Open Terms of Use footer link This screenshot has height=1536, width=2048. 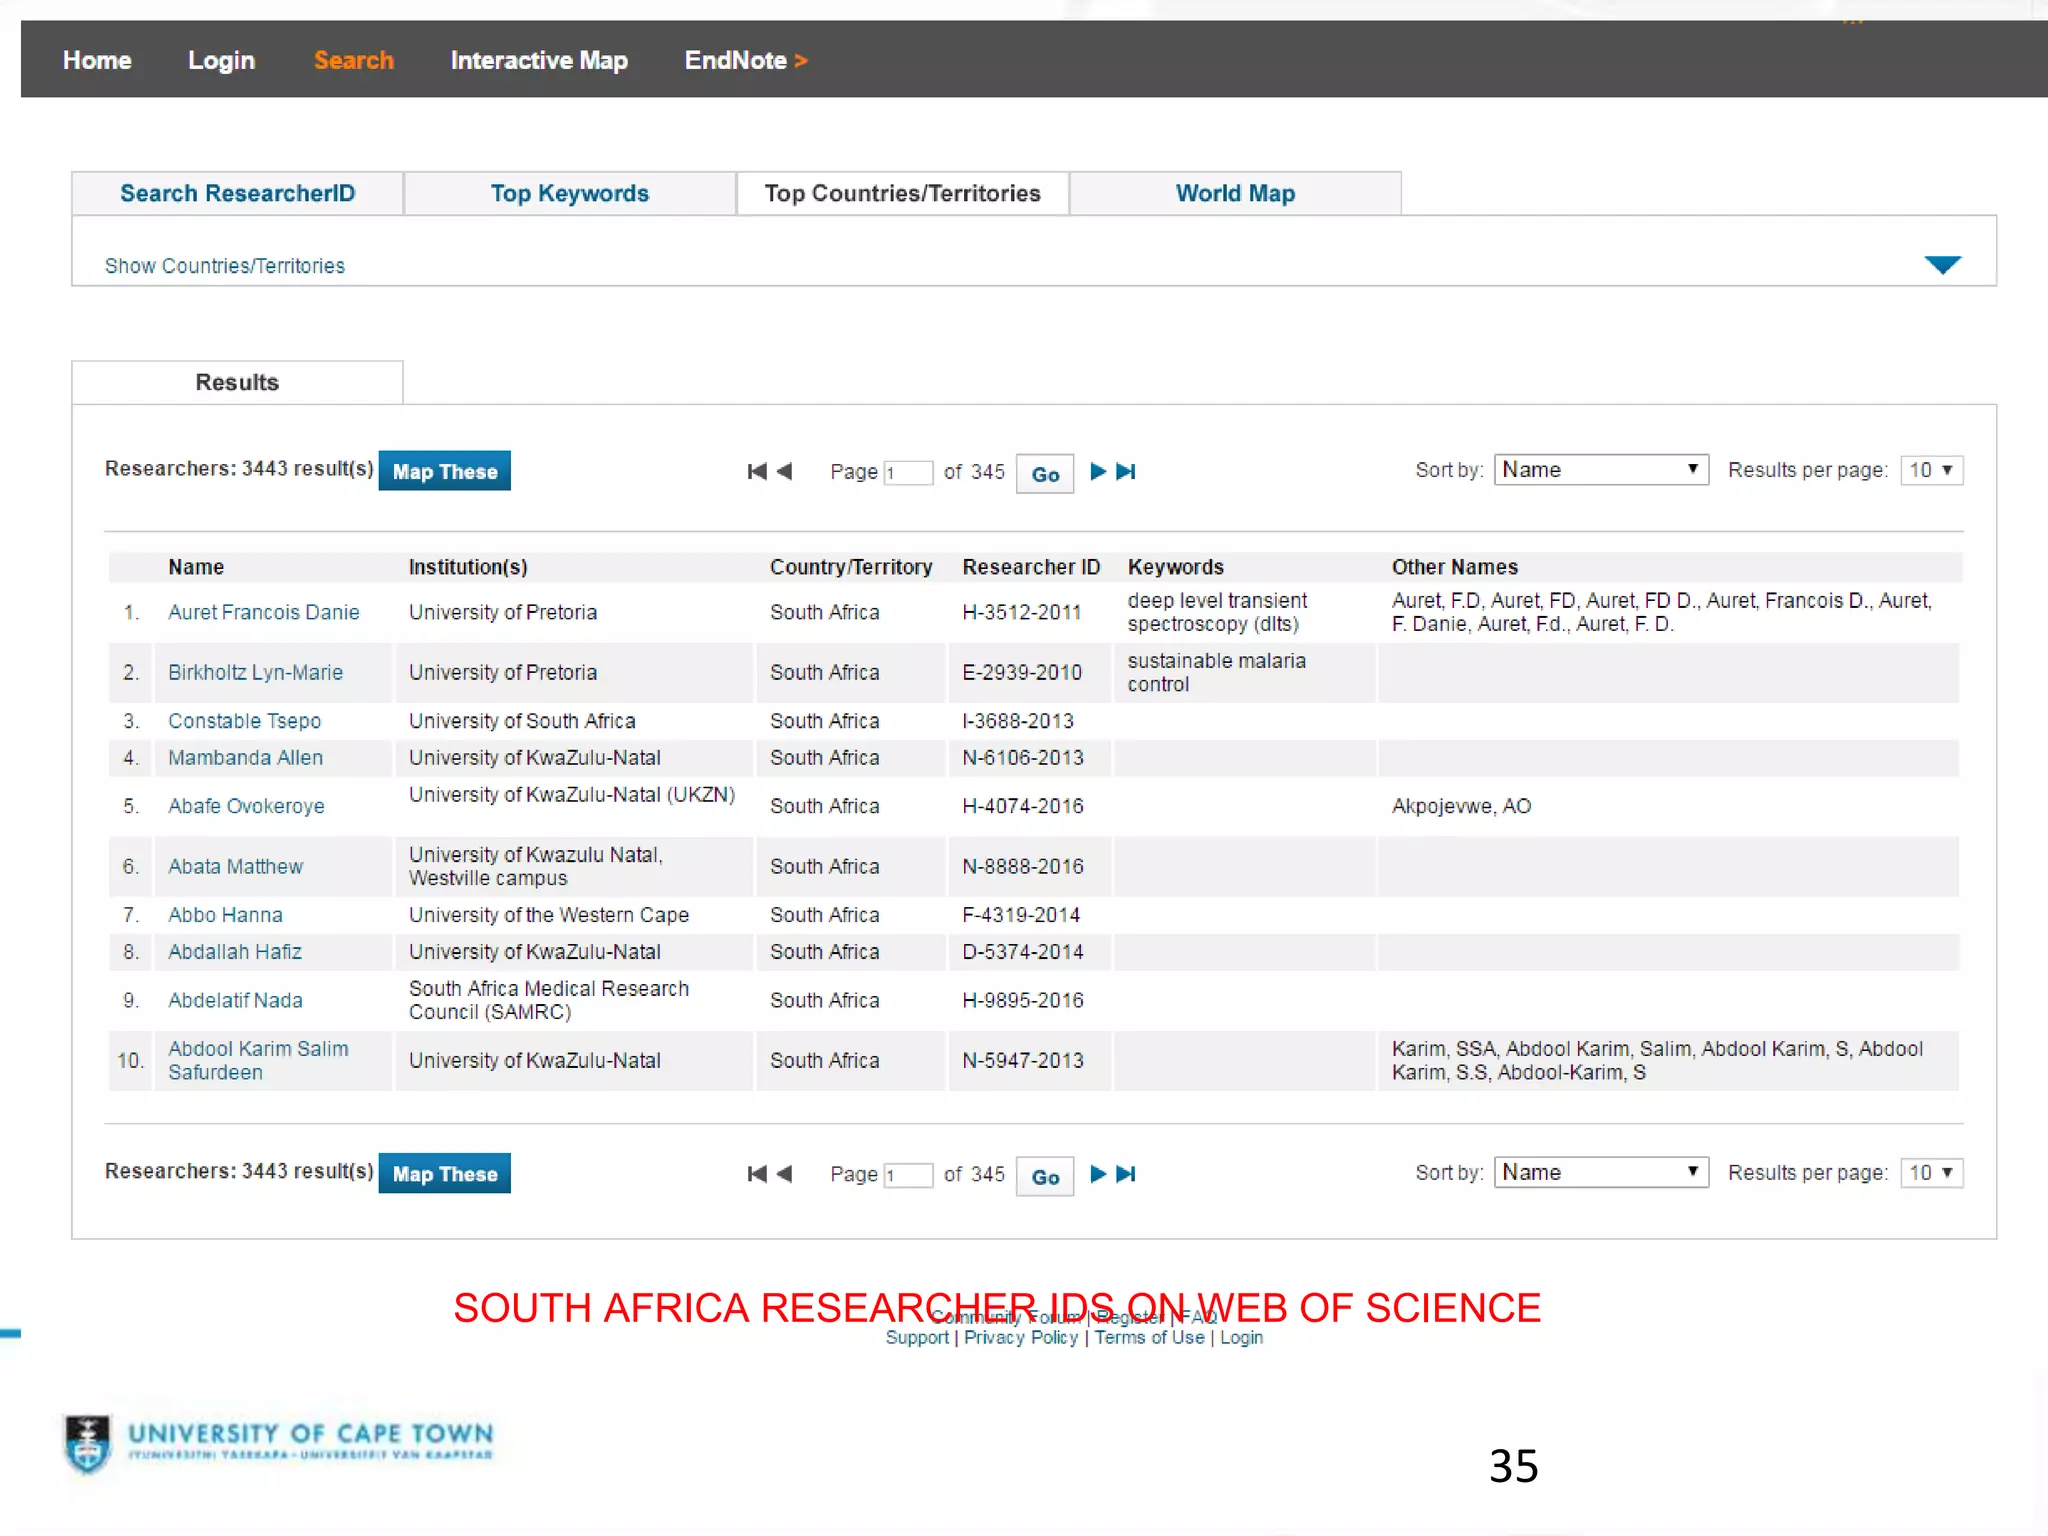(1149, 1338)
